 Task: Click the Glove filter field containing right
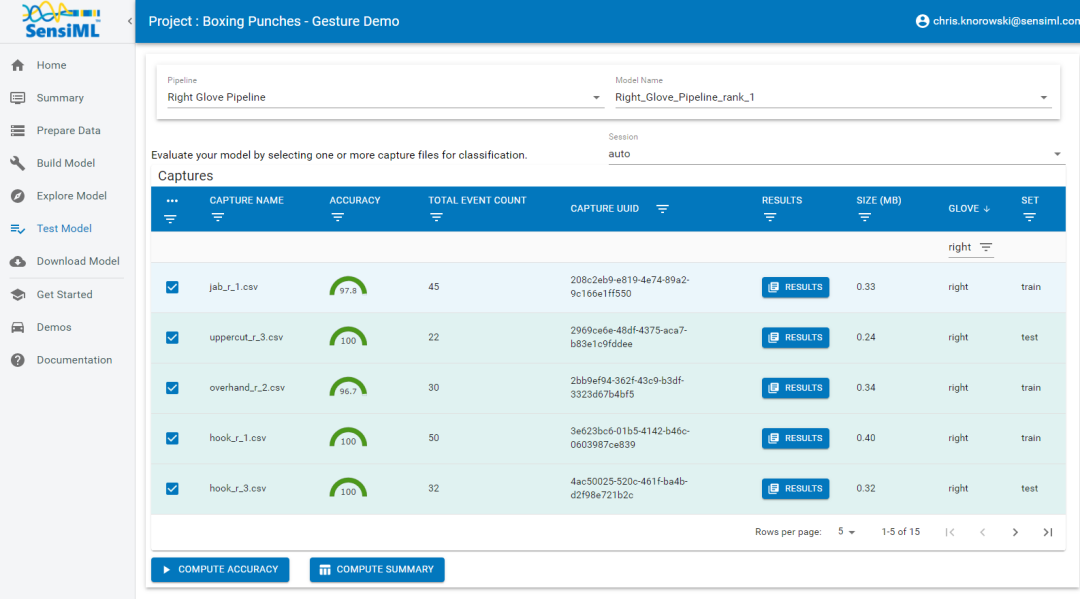tap(960, 247)
